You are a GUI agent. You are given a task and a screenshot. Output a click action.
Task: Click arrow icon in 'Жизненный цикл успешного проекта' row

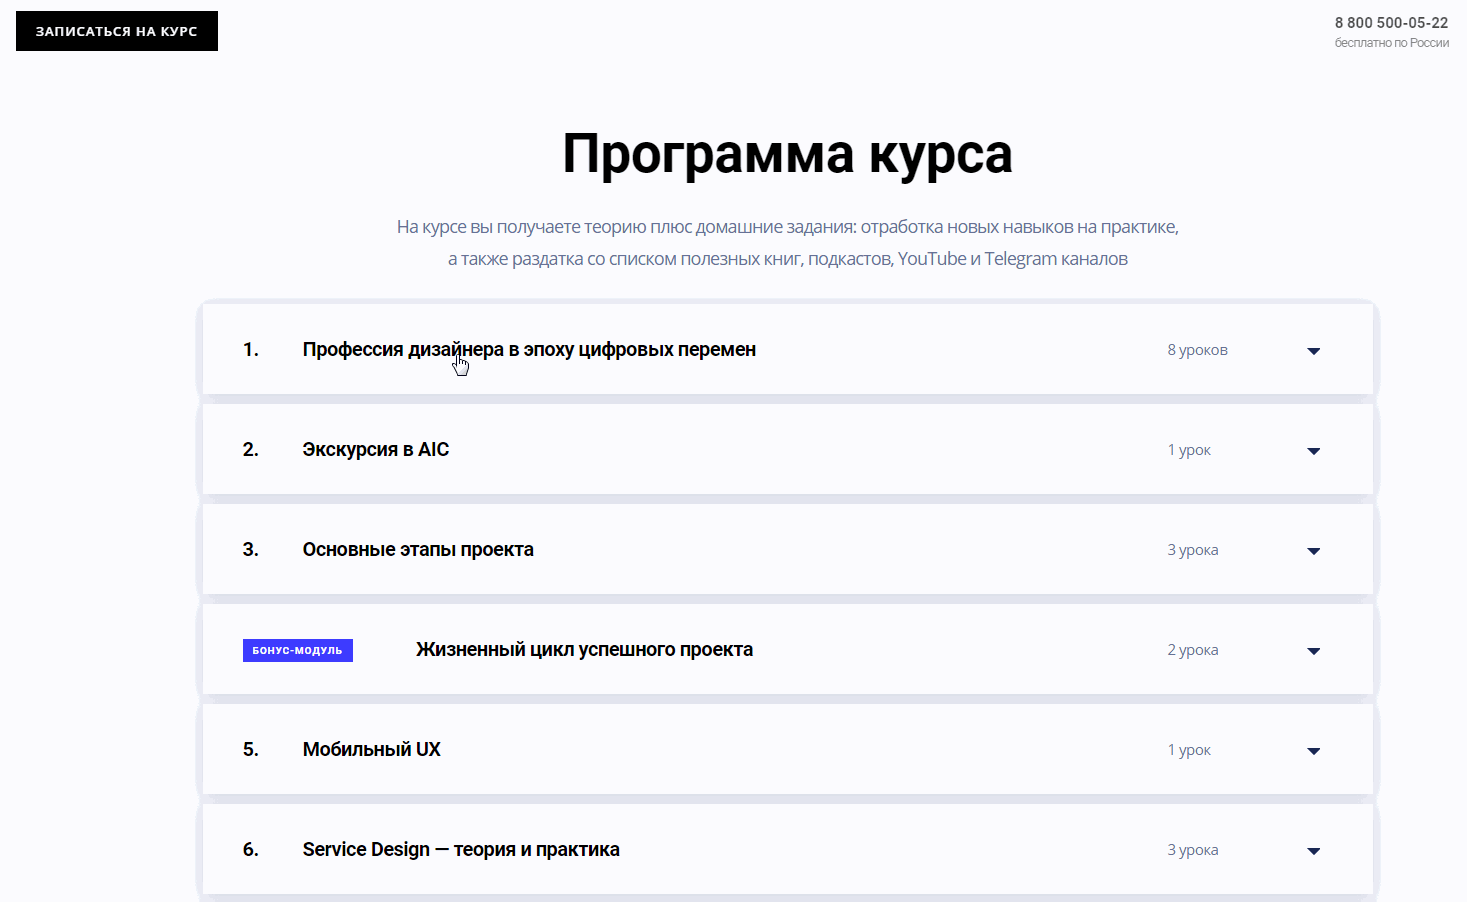1313,651
